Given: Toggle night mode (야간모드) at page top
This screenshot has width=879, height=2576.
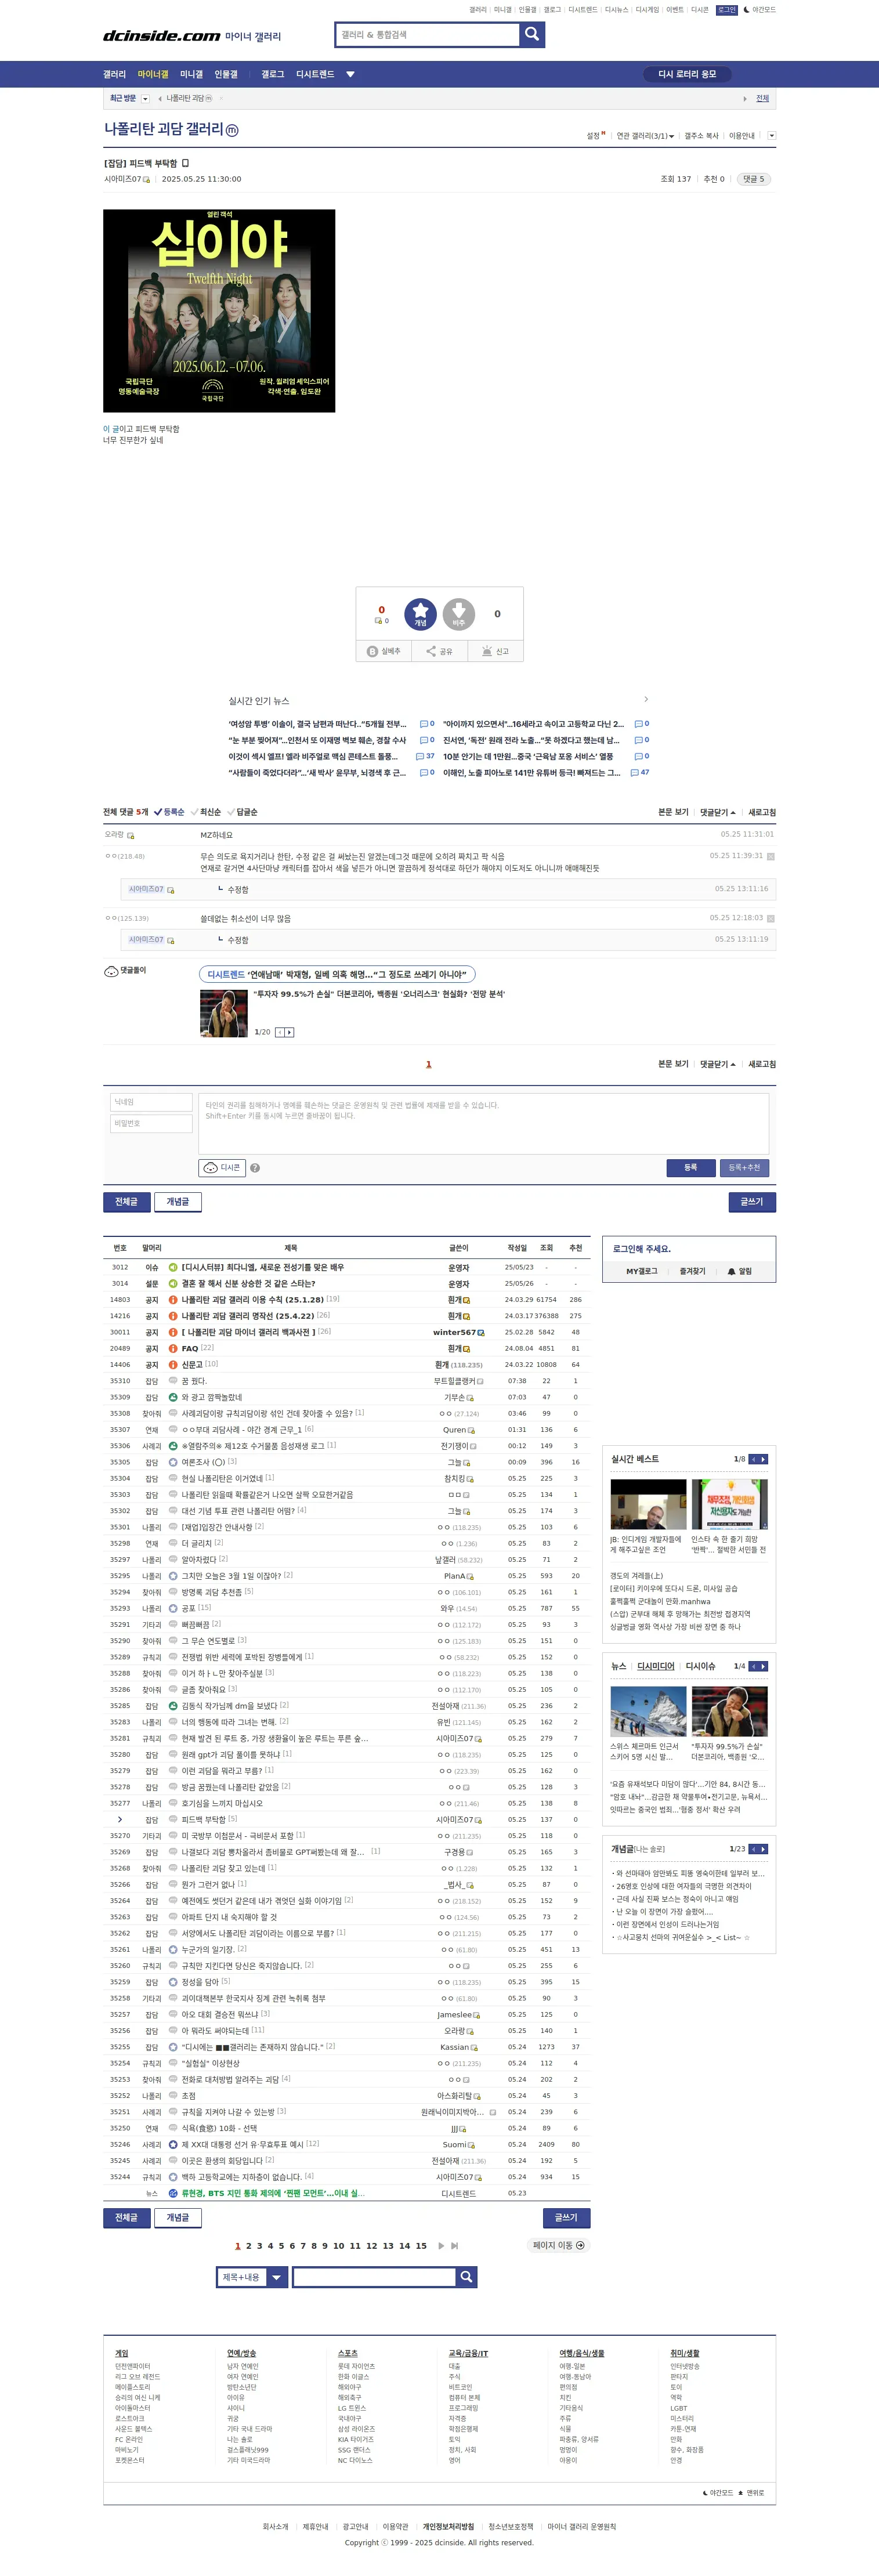Looking at the screenshot, I should coord(760,10).
